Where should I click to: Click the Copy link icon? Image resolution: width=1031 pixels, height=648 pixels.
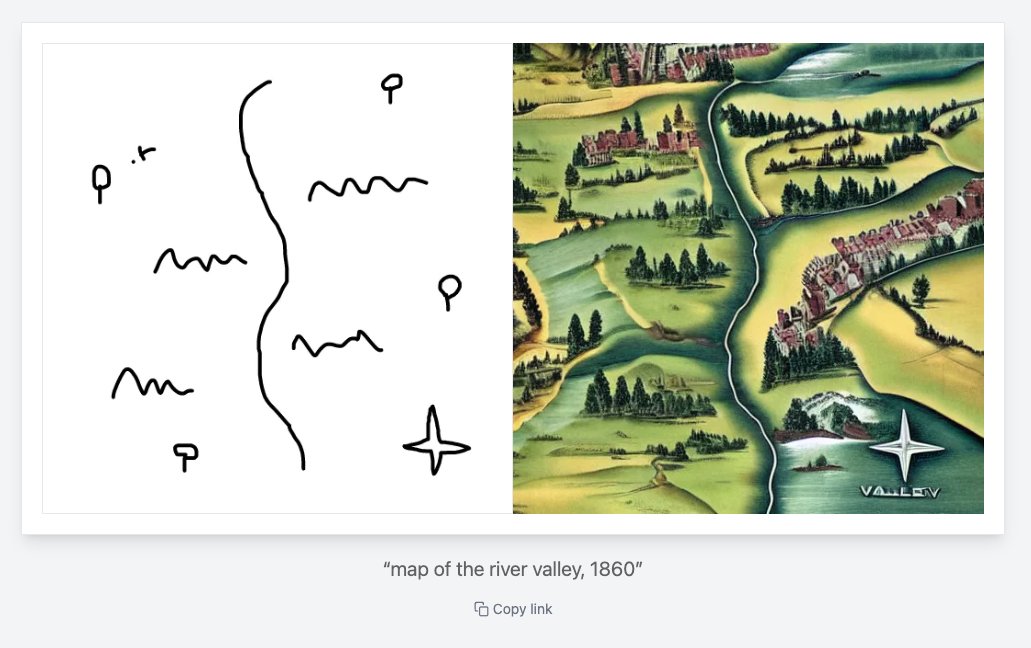coord(481,609)
